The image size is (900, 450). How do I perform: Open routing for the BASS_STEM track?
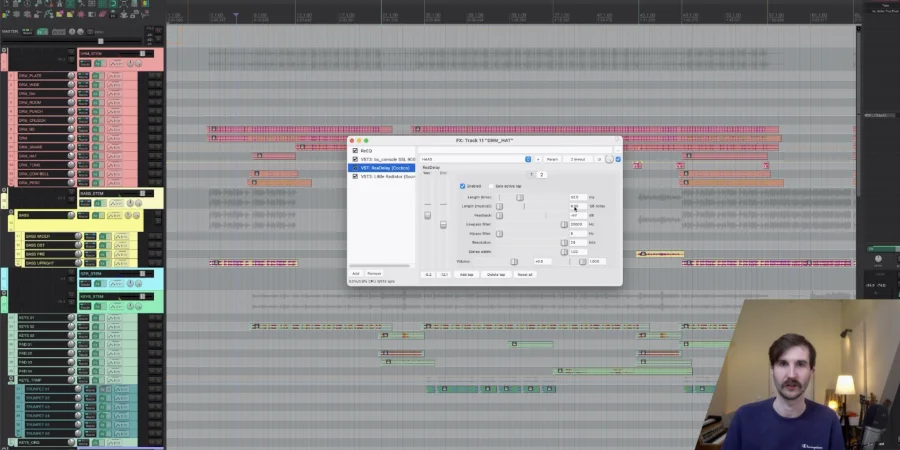pos(85,203)
